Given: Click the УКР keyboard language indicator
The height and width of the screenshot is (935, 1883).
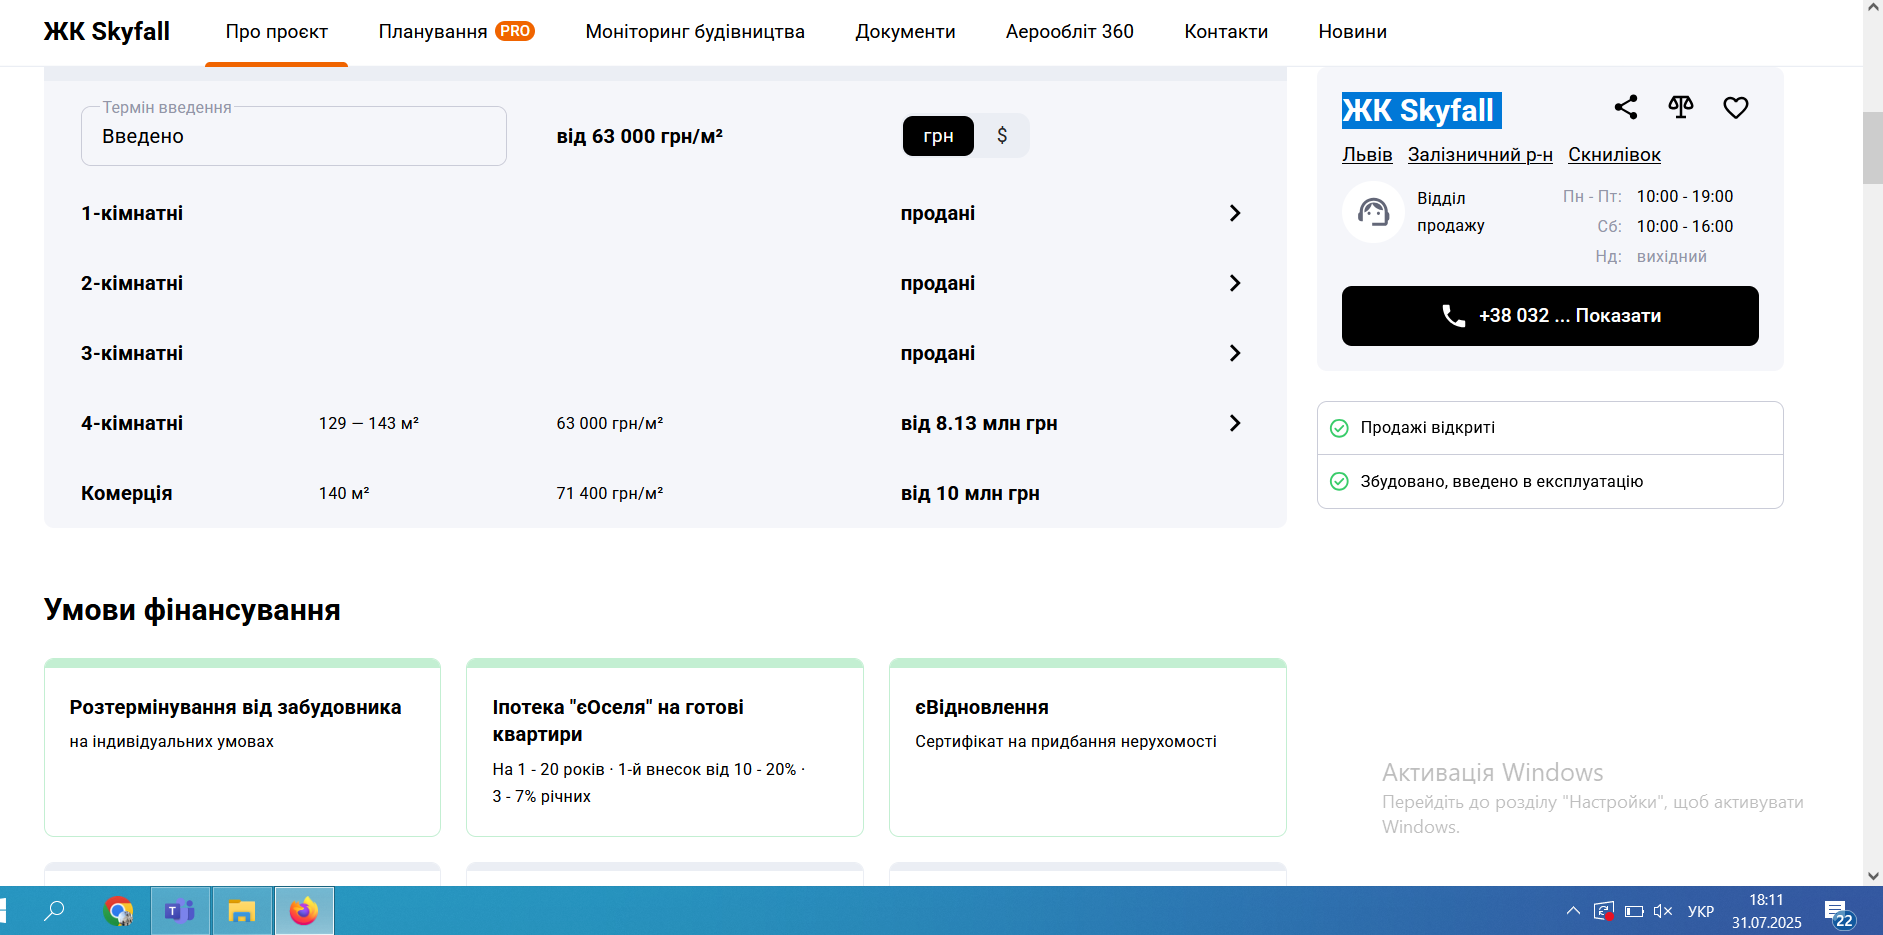Looking at the screenshot, I should click(1701, 911).
